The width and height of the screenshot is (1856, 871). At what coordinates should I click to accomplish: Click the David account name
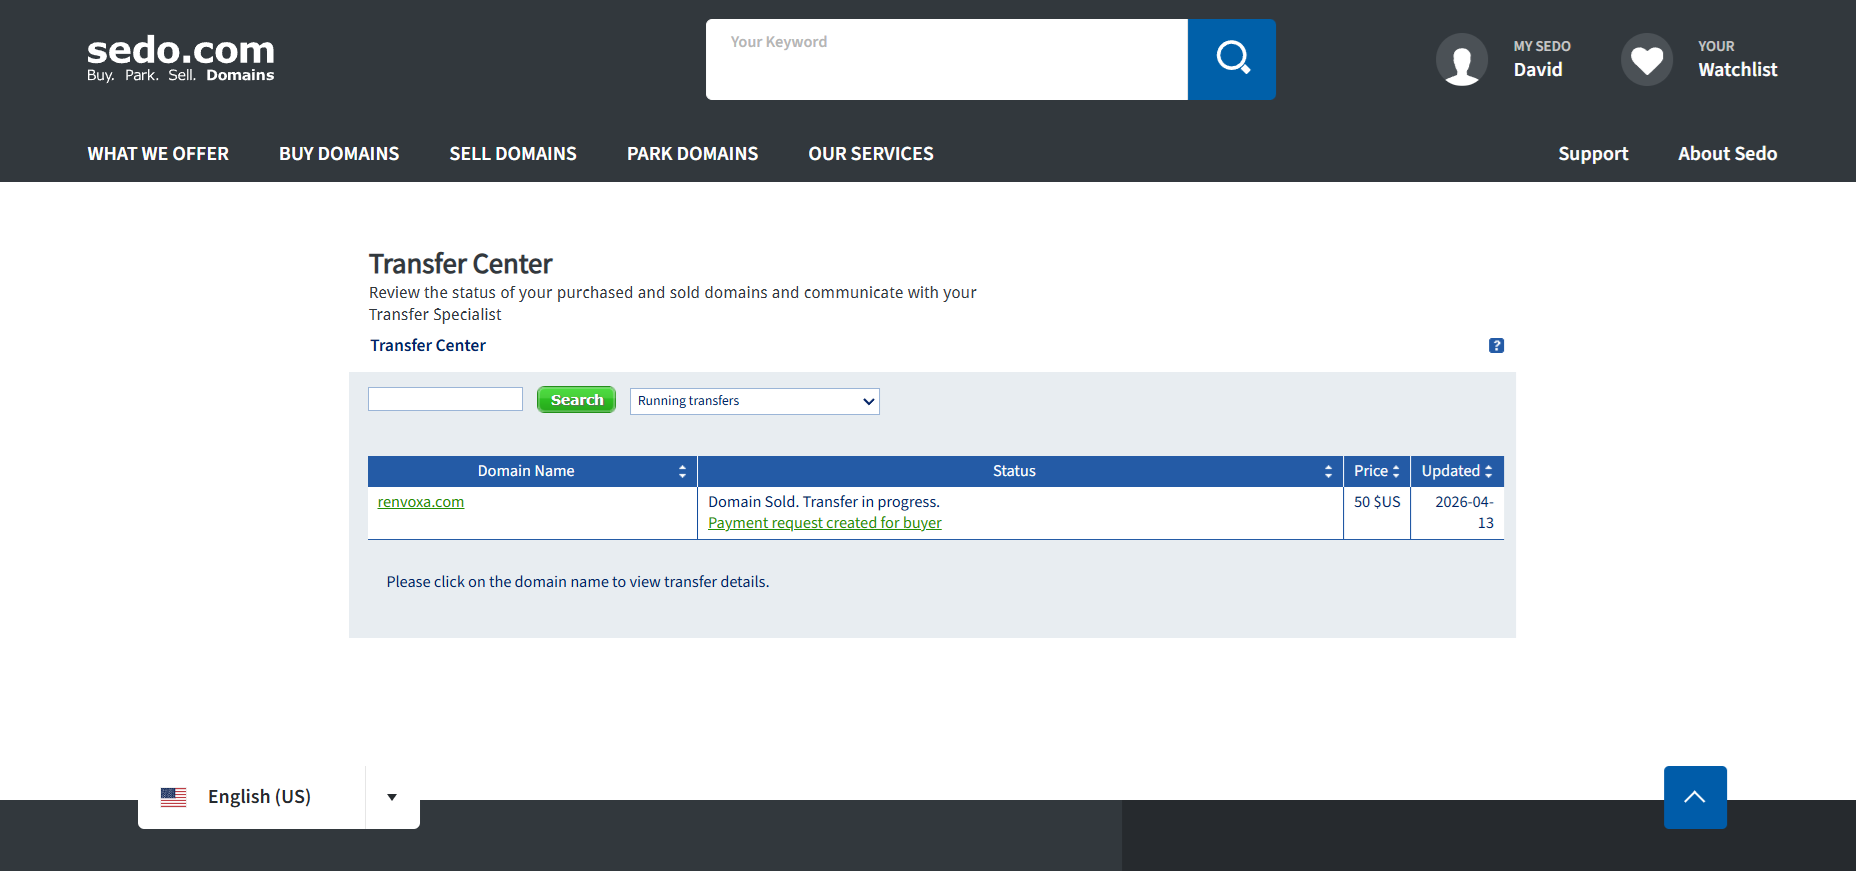[x=1538, y=70]
